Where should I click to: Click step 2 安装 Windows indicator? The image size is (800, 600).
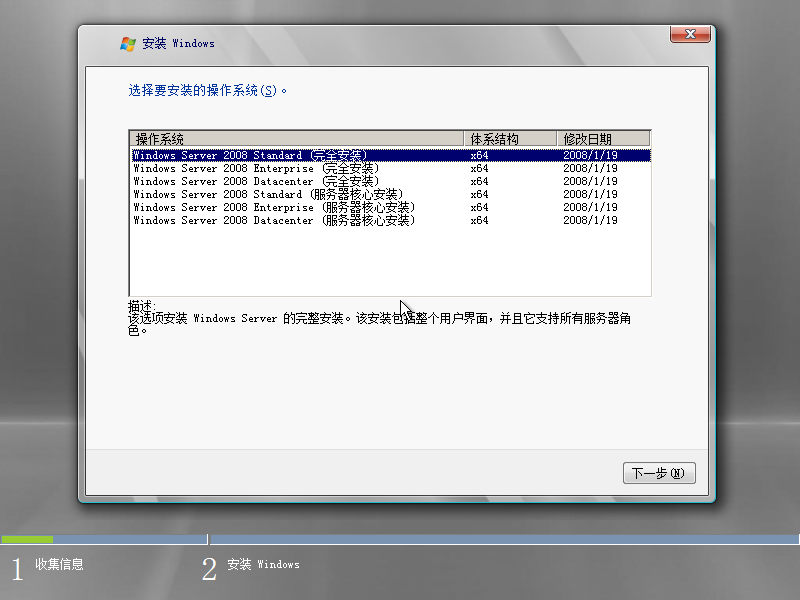tap(250, 565)
